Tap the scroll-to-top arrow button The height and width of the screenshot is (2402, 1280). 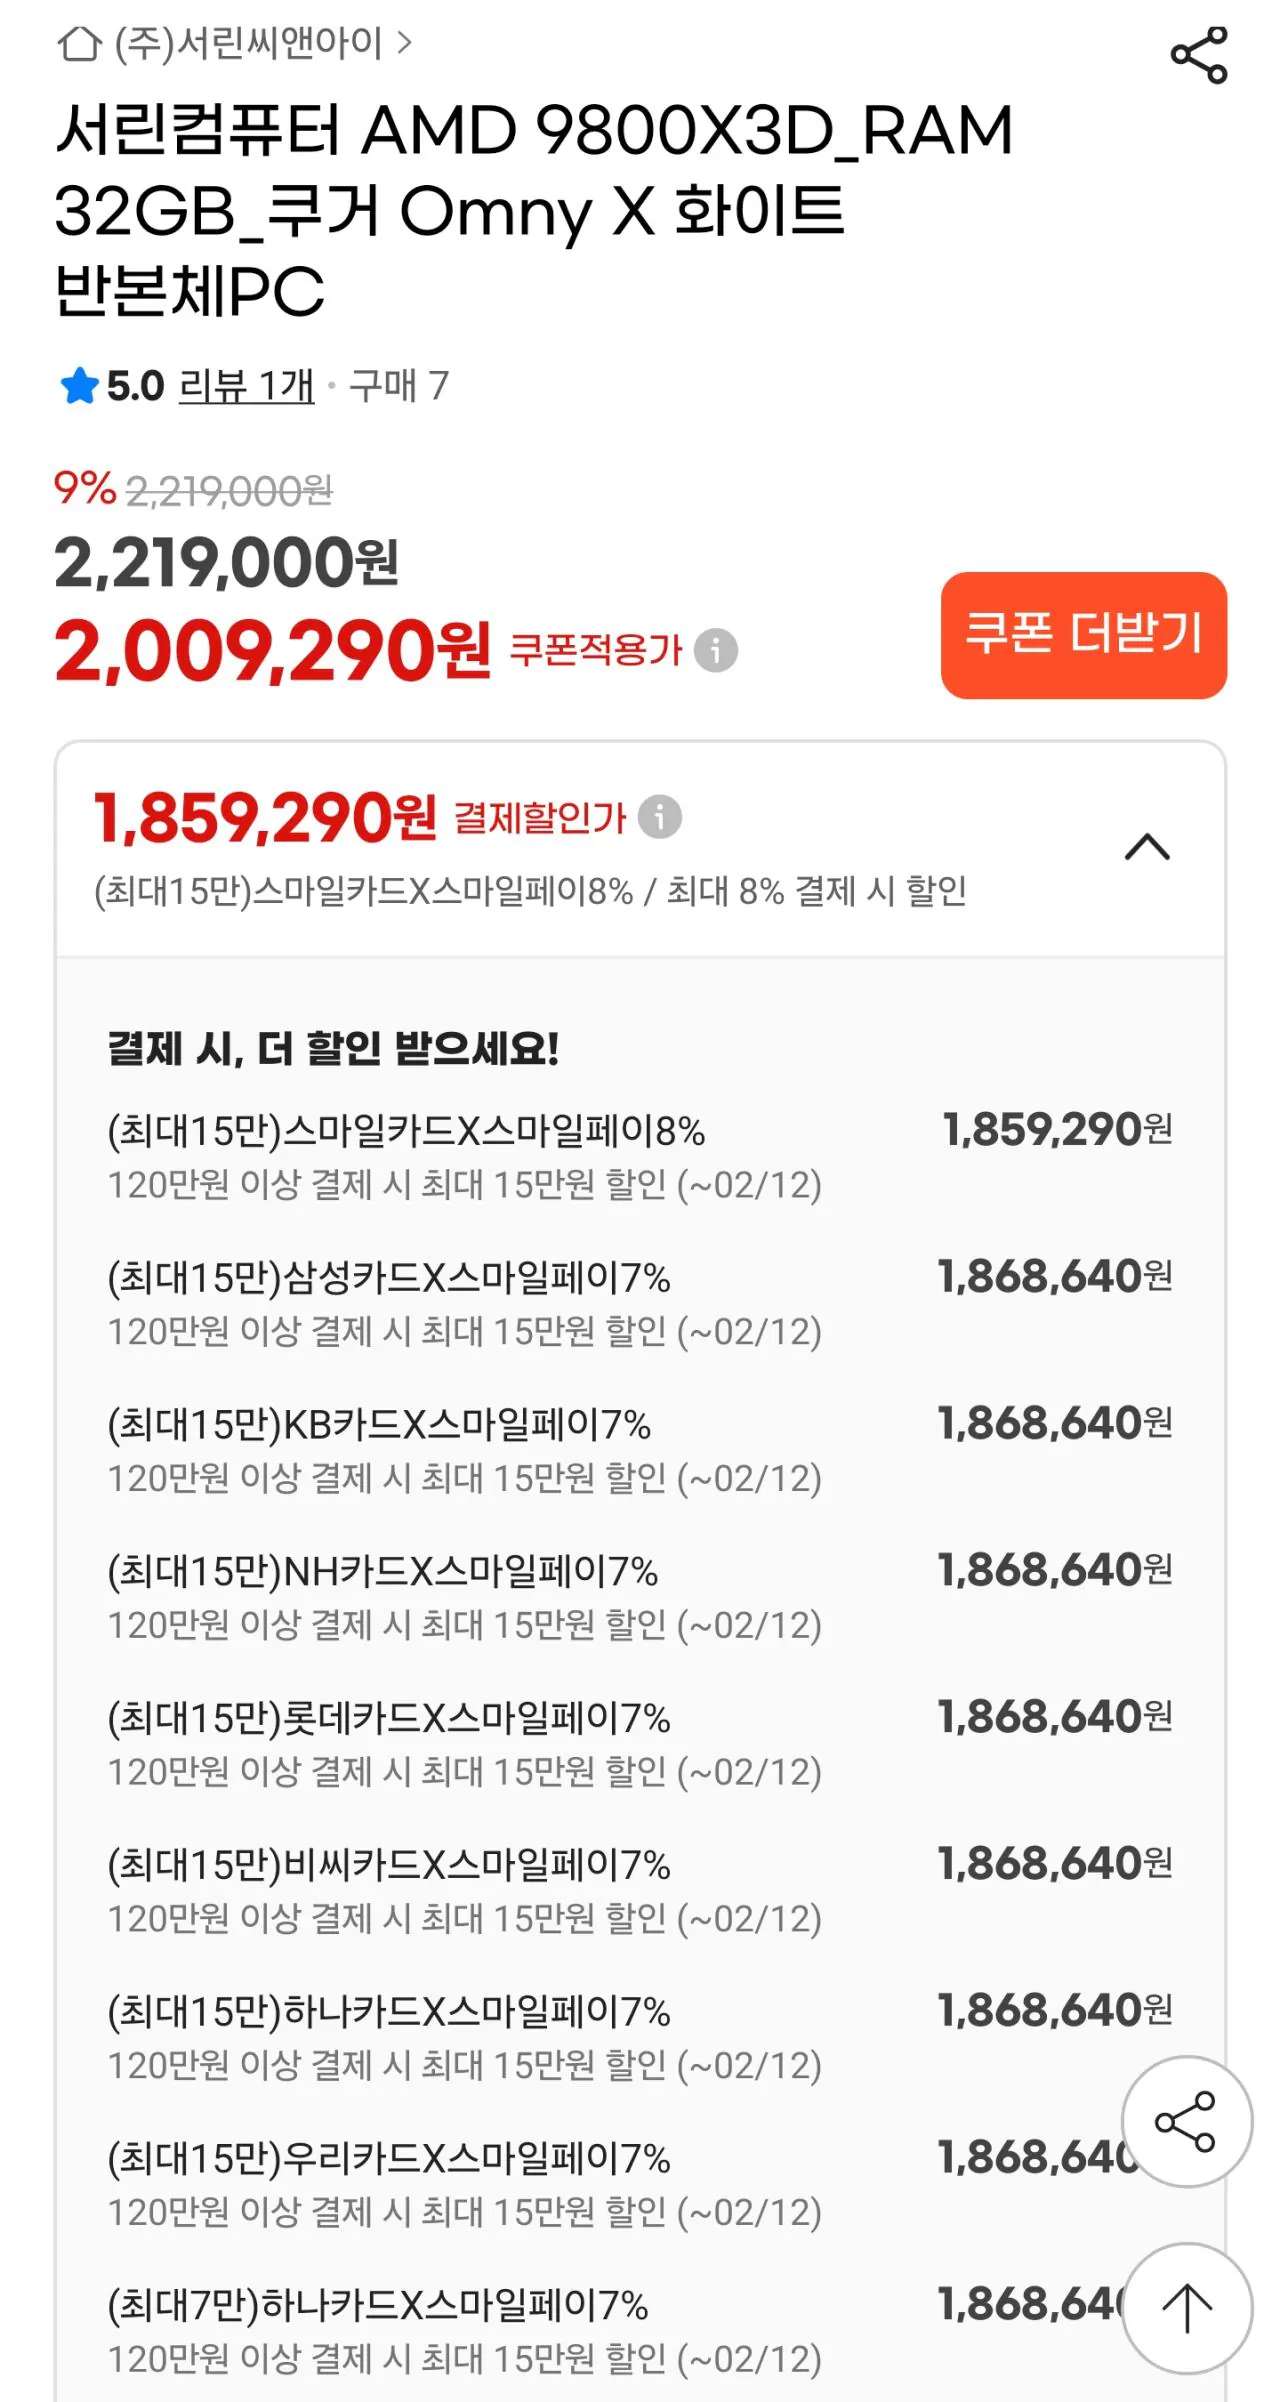(x=1187, y=2308)
